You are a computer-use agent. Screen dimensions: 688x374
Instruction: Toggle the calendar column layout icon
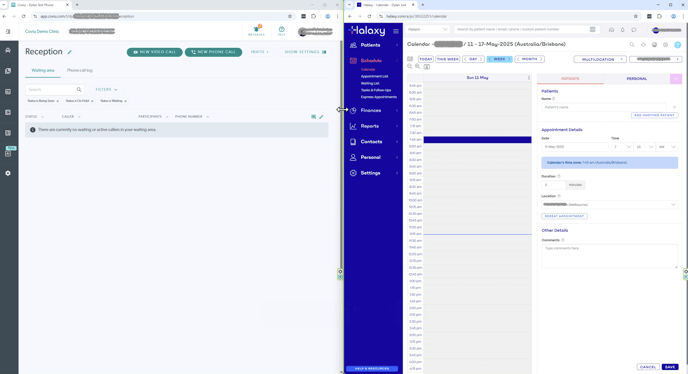pyautogui.click(x=426, y=67)
